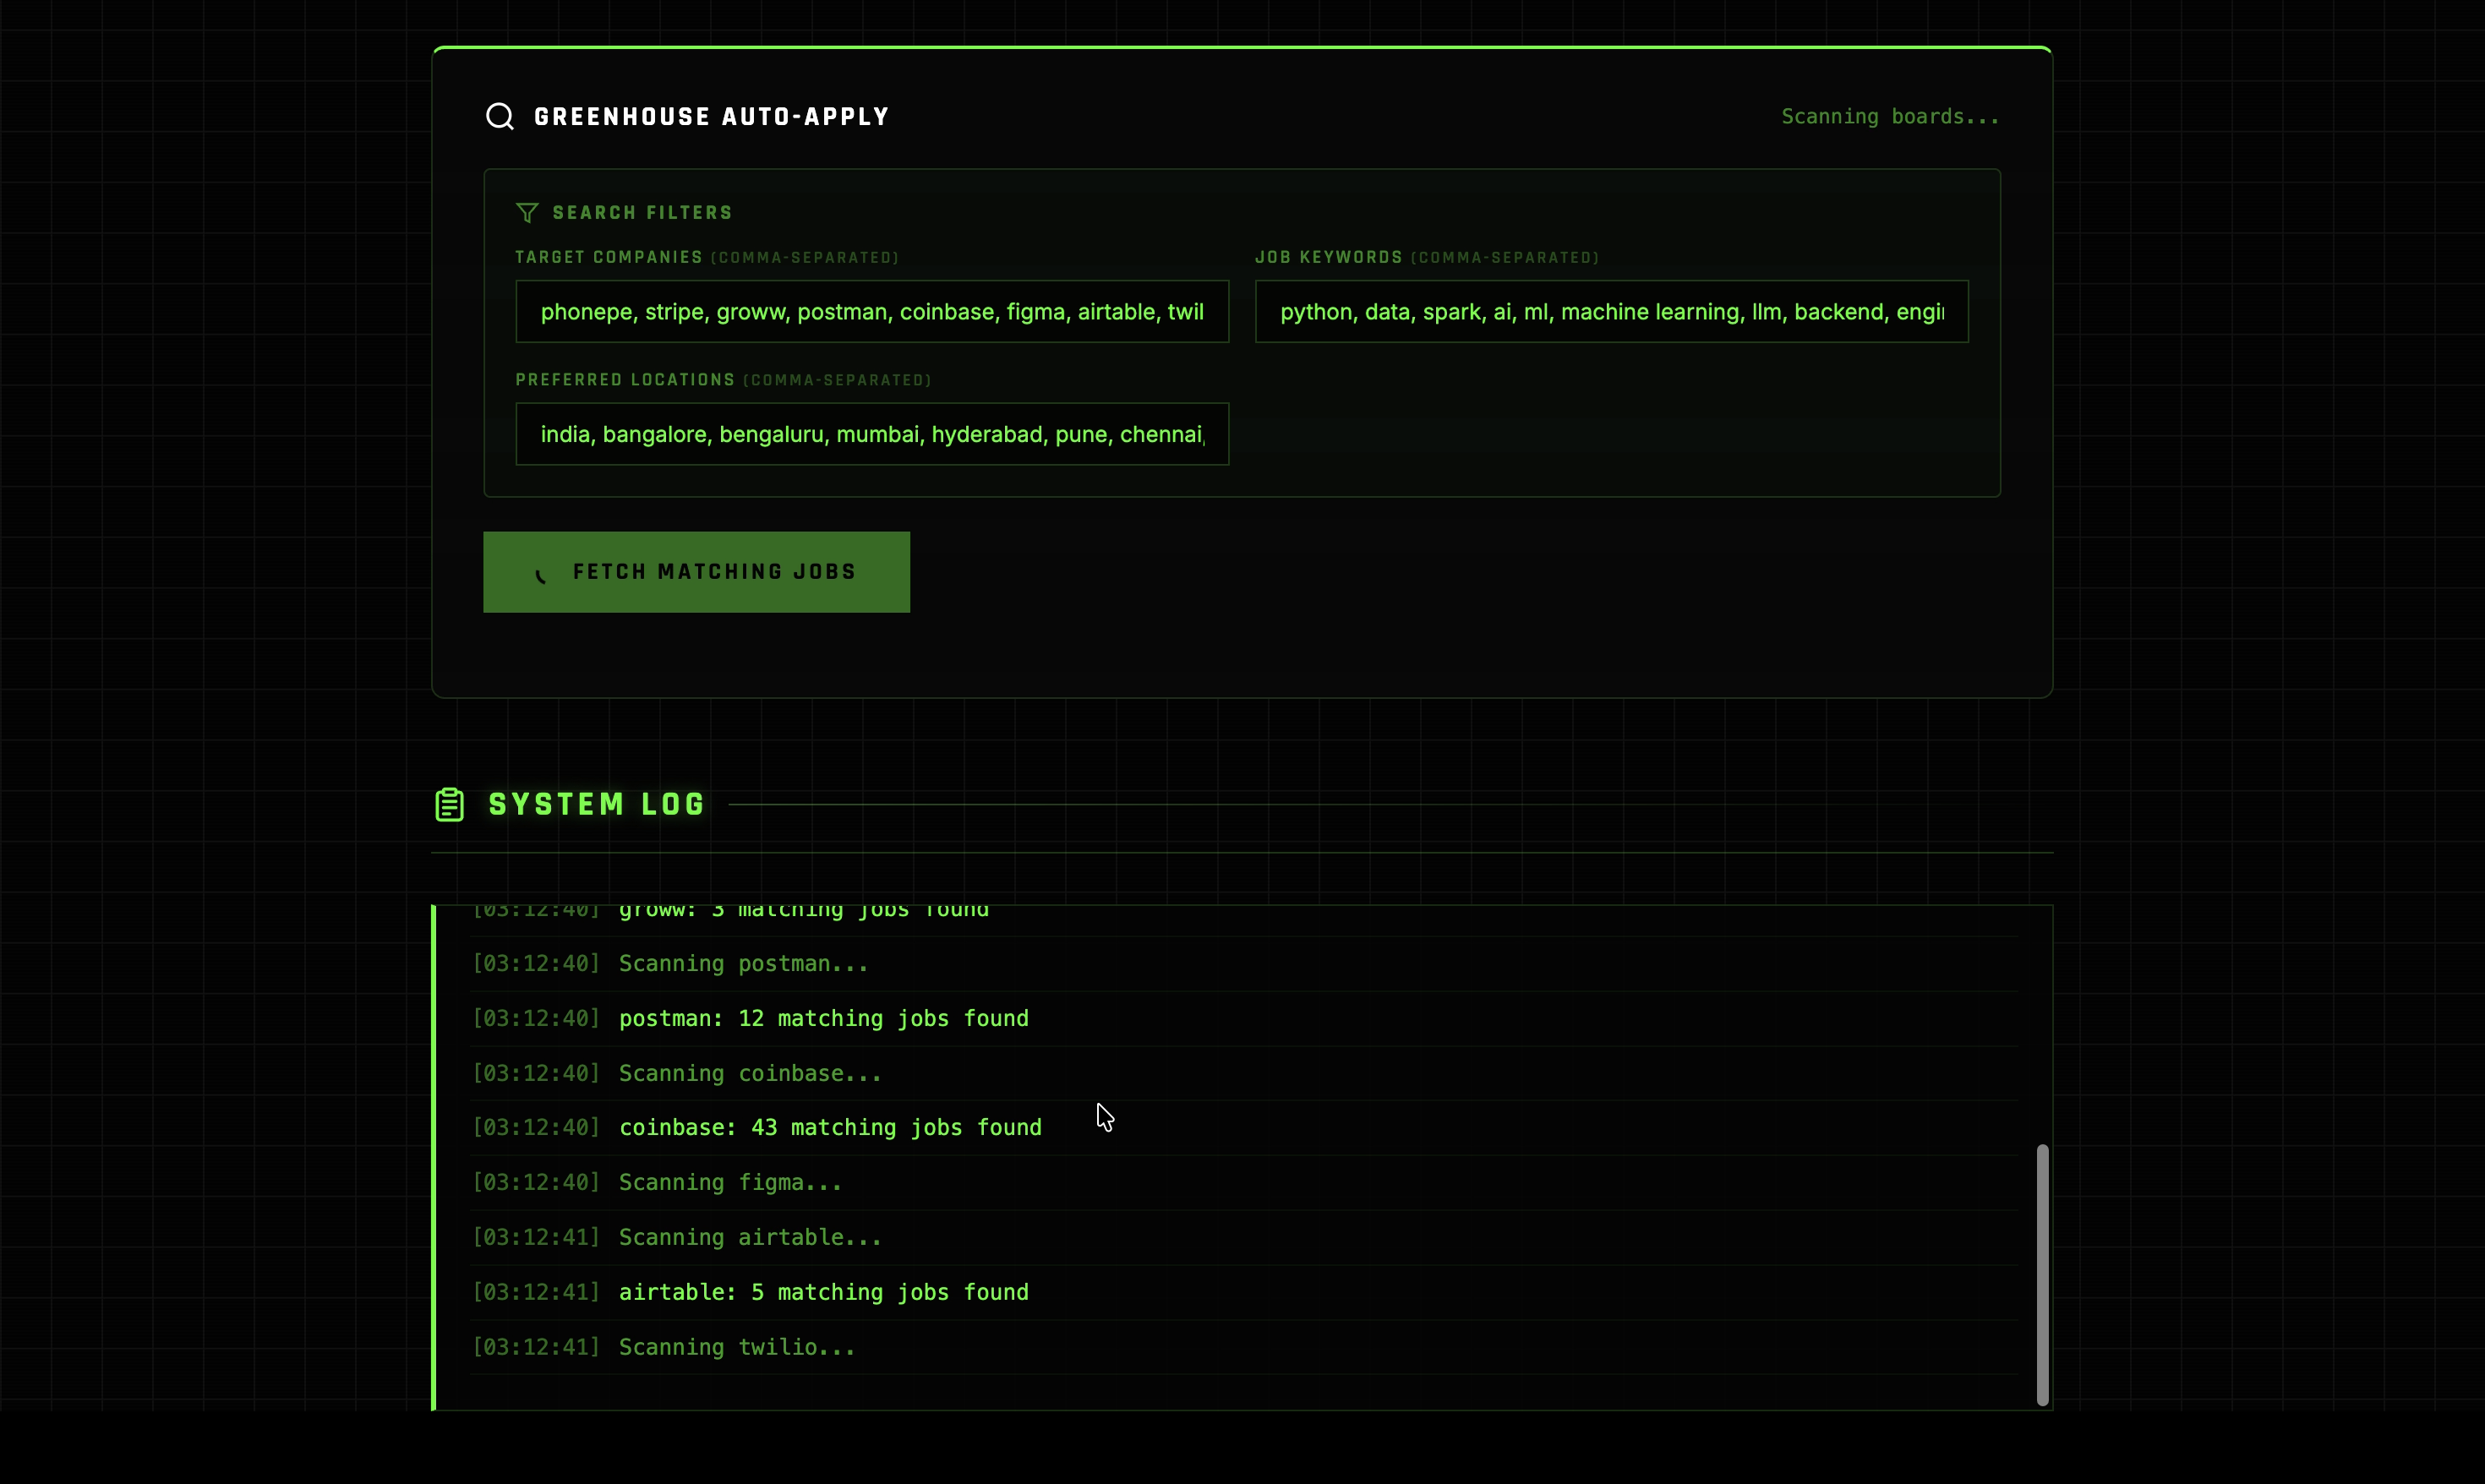Click the System Log scrollbar thumb
The width and height of the screenshot is (2485, 1484).
coord(2043,1275)
